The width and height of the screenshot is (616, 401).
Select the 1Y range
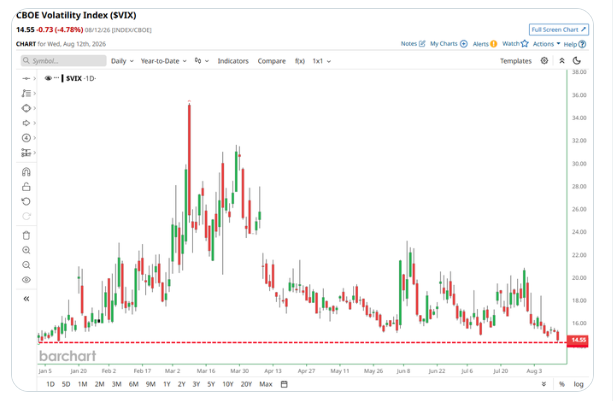click(x=167, y=384)
